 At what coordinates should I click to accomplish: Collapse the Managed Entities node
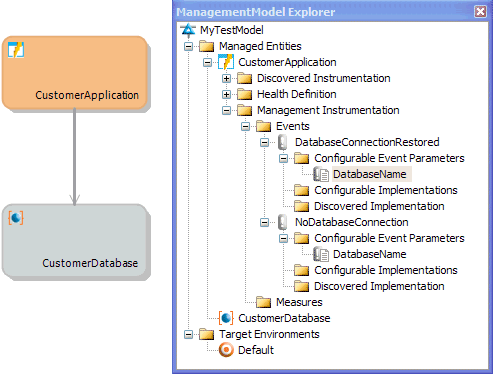[189, 46]
